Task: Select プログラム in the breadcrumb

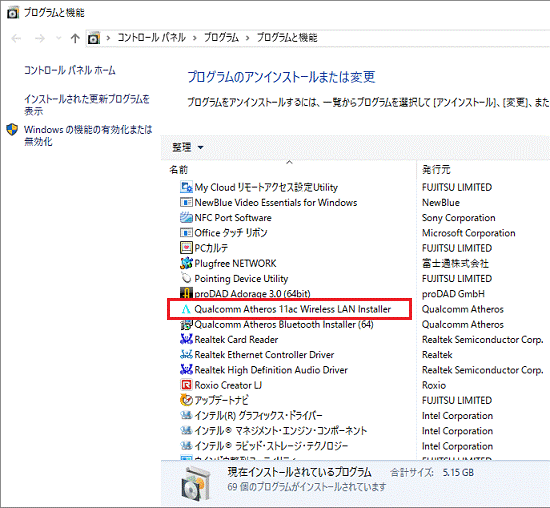Action: [221, 38]
